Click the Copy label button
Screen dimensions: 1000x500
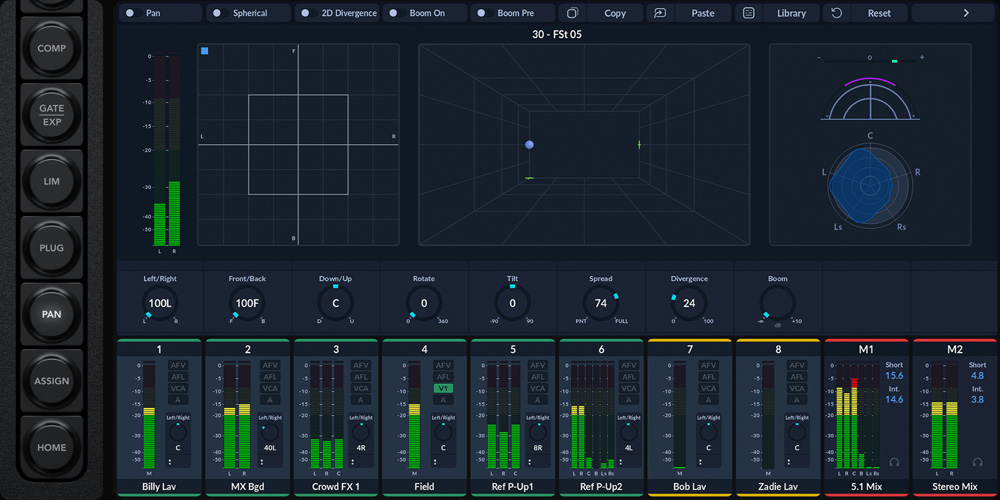click(x=615, y=13)
